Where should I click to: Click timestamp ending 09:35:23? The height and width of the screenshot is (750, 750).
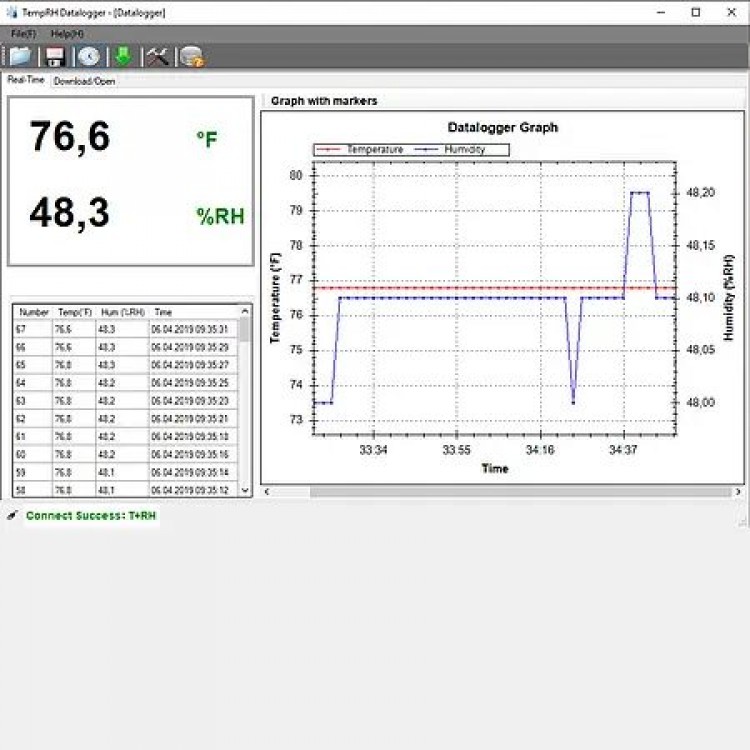pyautogui.click(x=190, y=401)
